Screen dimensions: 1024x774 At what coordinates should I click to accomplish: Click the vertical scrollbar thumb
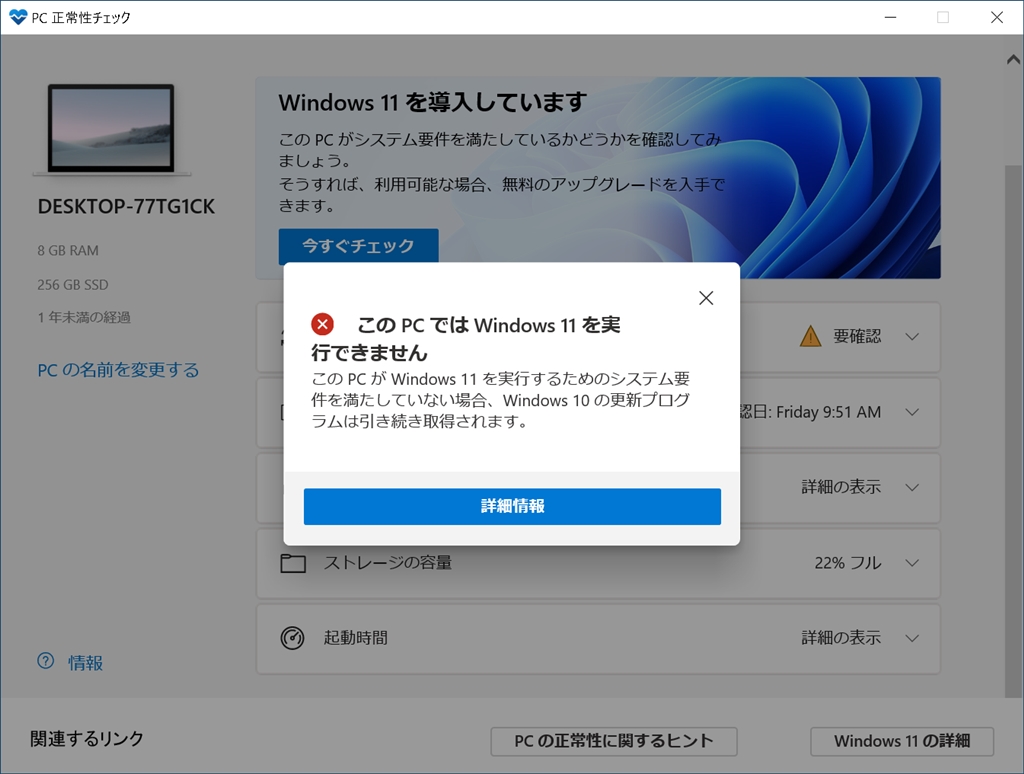click(x=1014, y=431)
